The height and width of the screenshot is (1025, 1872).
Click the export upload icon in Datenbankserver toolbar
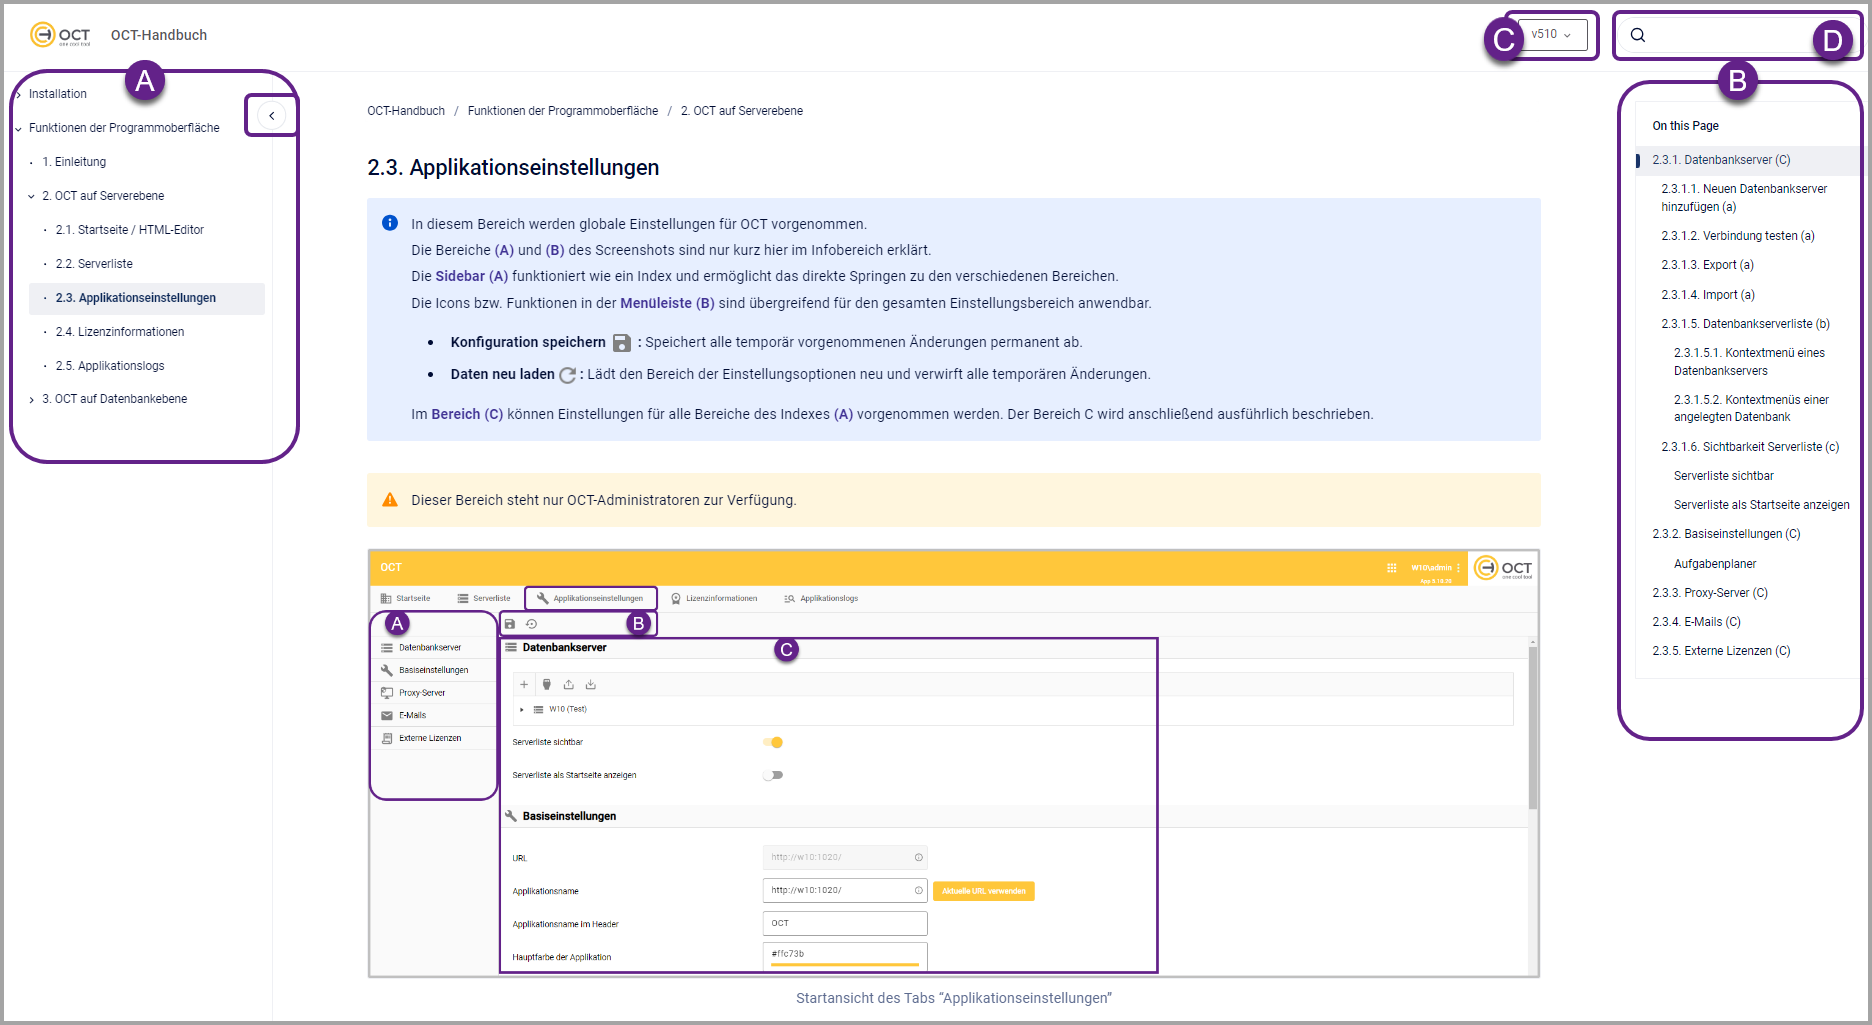569,685
